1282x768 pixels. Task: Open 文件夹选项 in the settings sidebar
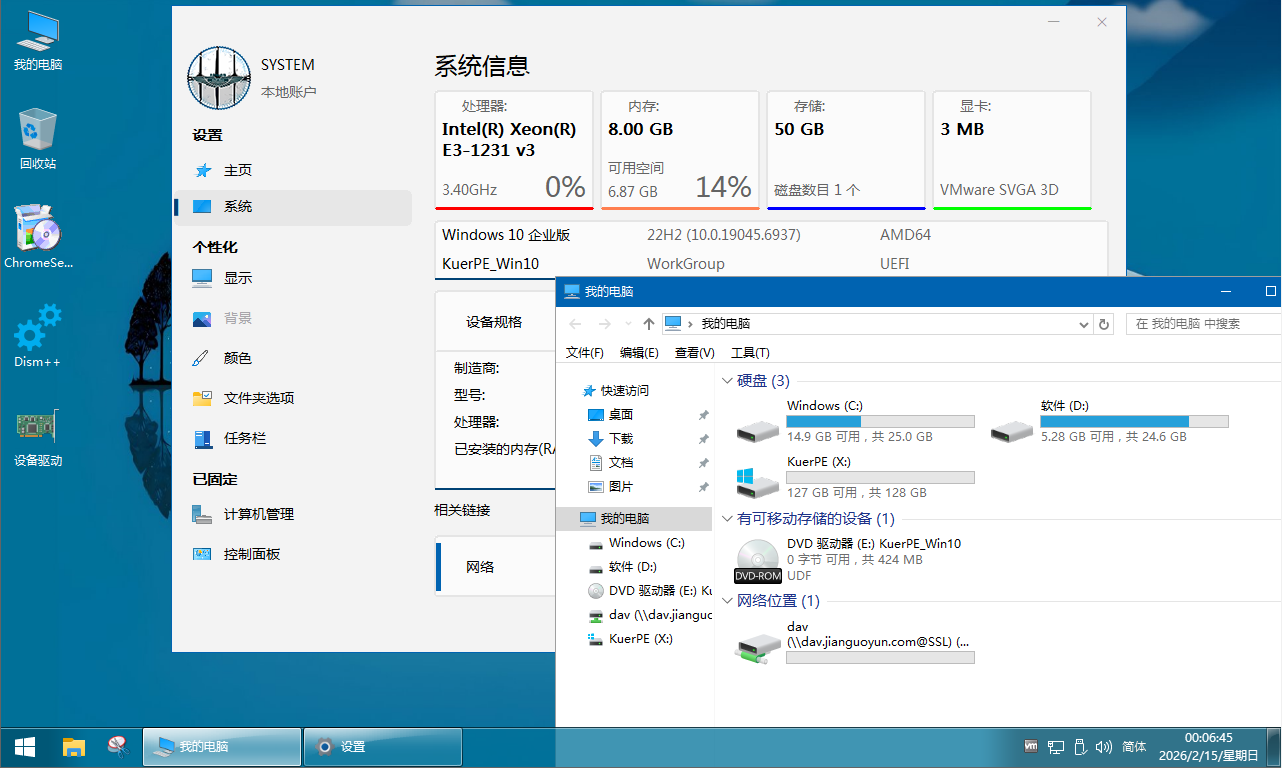pyautogui.click(x=258, y=398)
